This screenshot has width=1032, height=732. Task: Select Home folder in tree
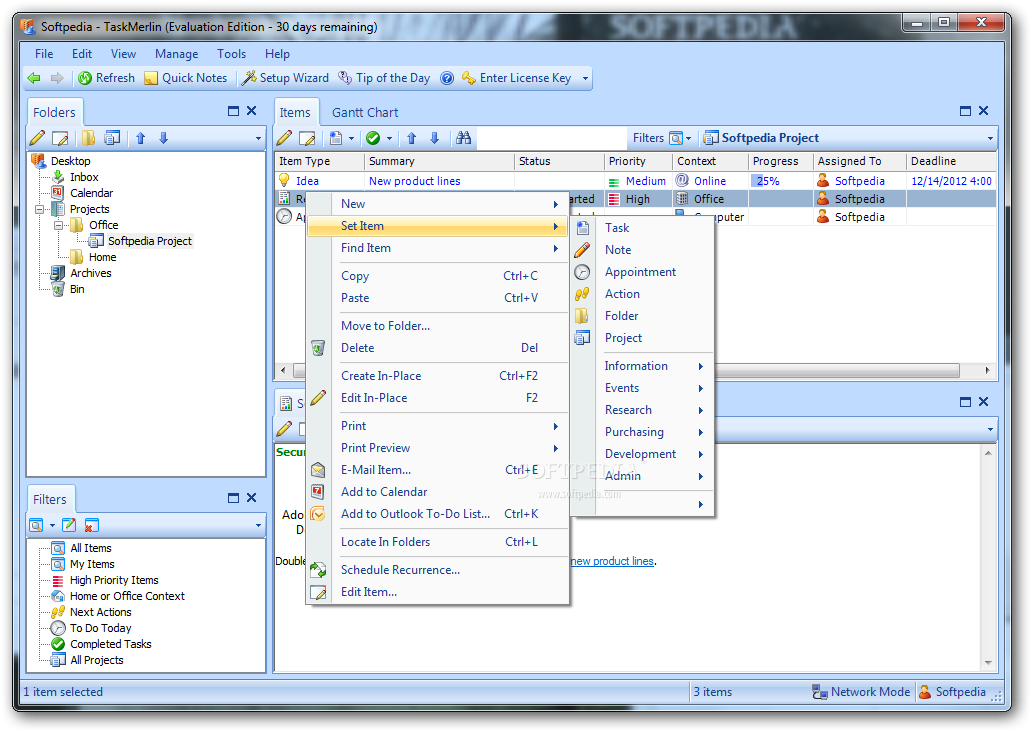click(x=103, y=257)
